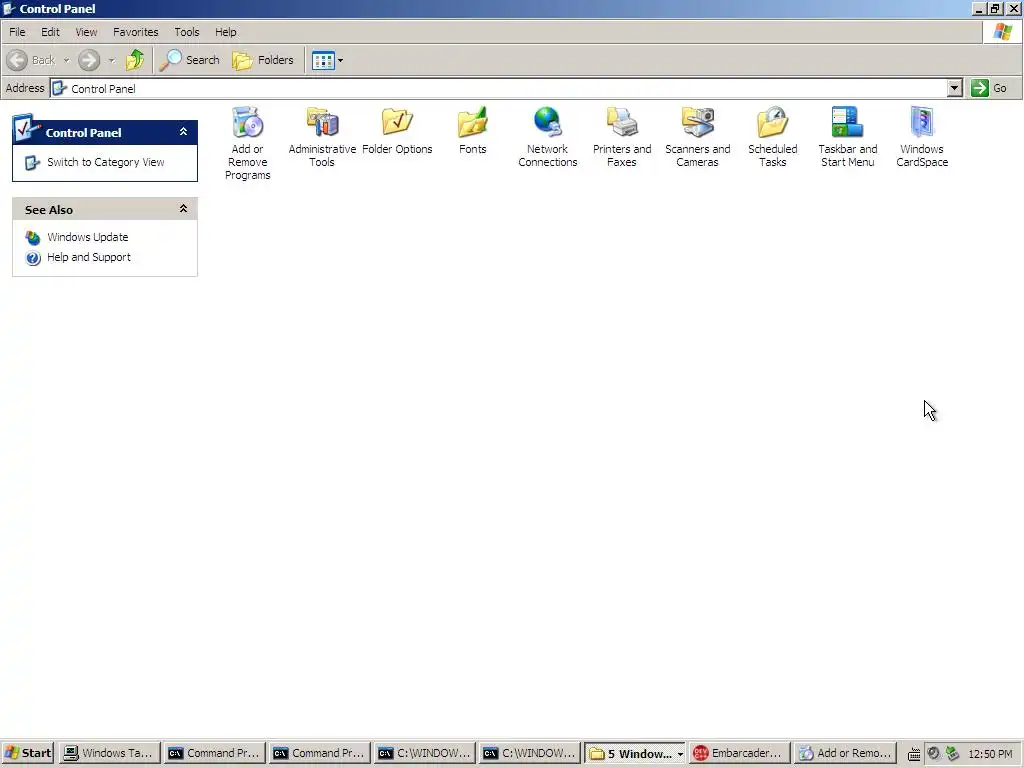Open the Tools menu
This screenshot has width=1024, height=768.
(x=187, y=32)
